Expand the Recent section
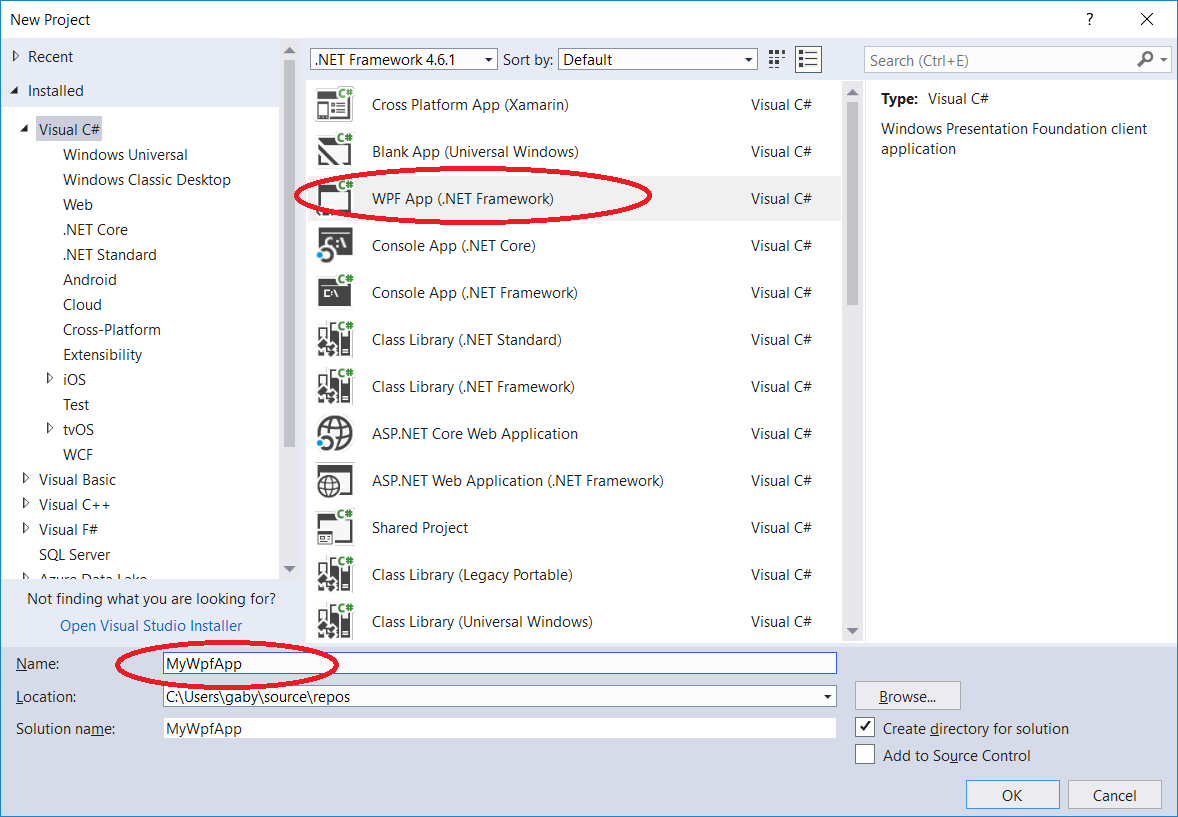This screenshot has height=817, width=1178. 16,56
